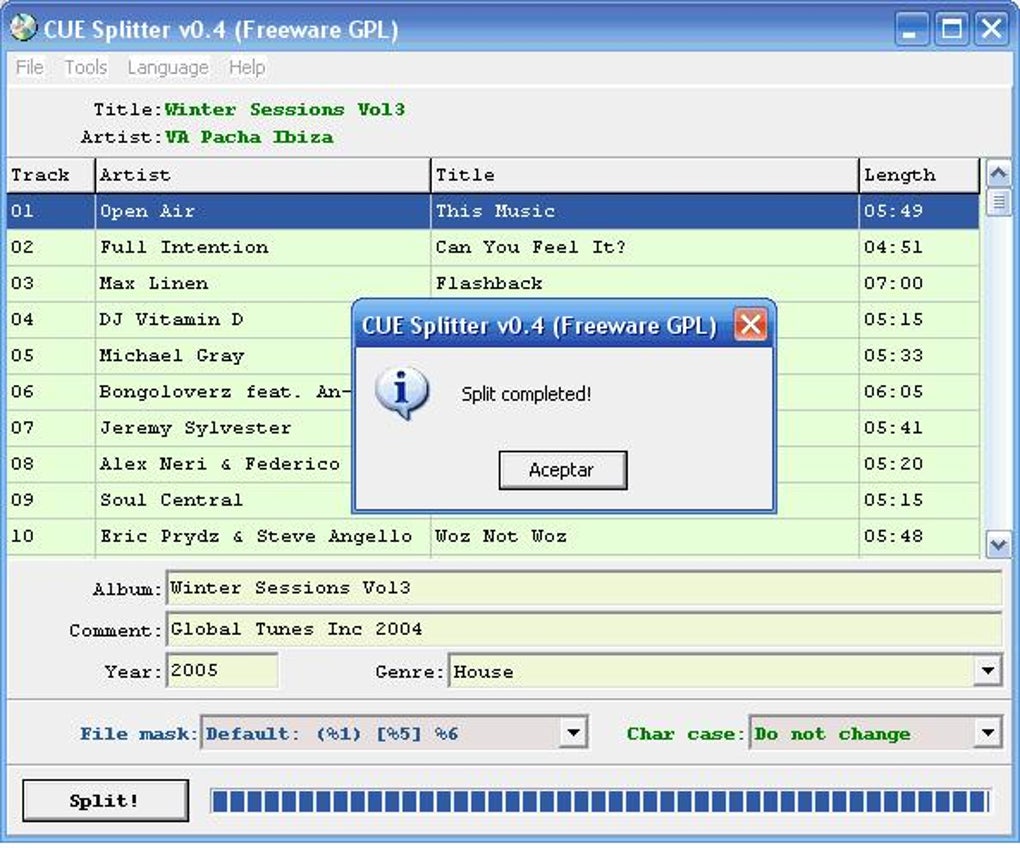Image resolution: width=1020 pixels, height=848 pixels.
Task: Click the 06:05 length cell
Action: click(x=919, y=391)
